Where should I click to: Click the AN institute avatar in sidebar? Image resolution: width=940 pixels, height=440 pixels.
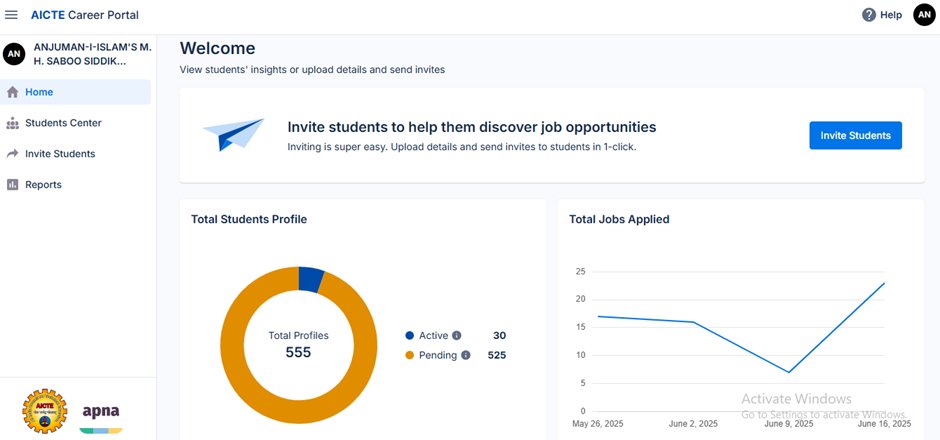click(14, 54)
